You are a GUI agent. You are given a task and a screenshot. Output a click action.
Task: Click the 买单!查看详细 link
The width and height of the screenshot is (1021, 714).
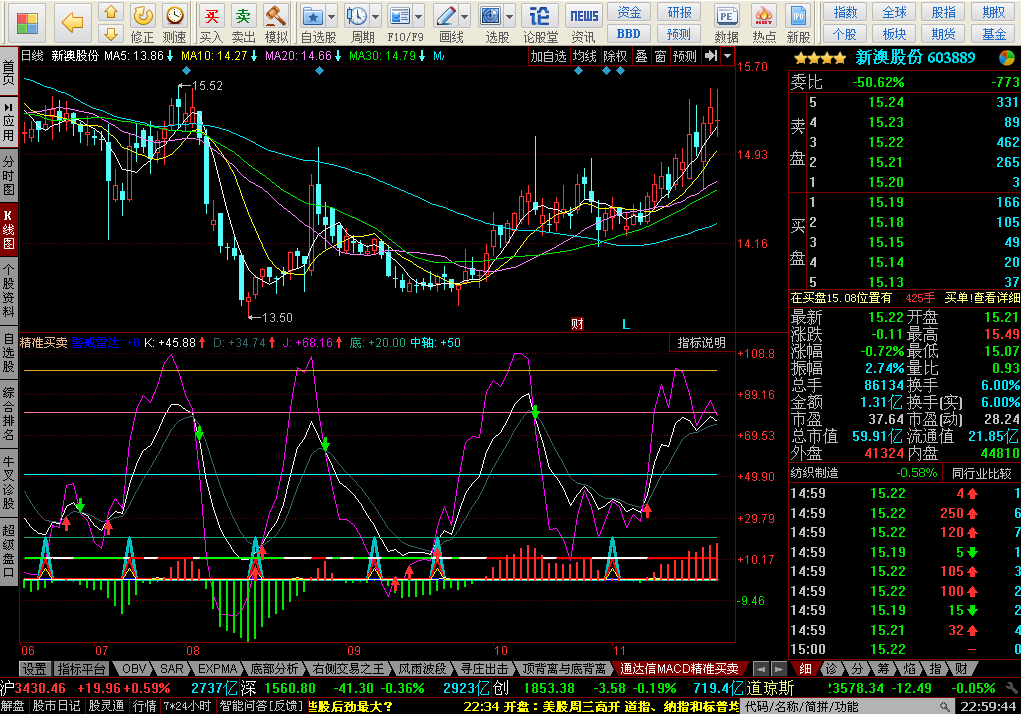[982, 297]
